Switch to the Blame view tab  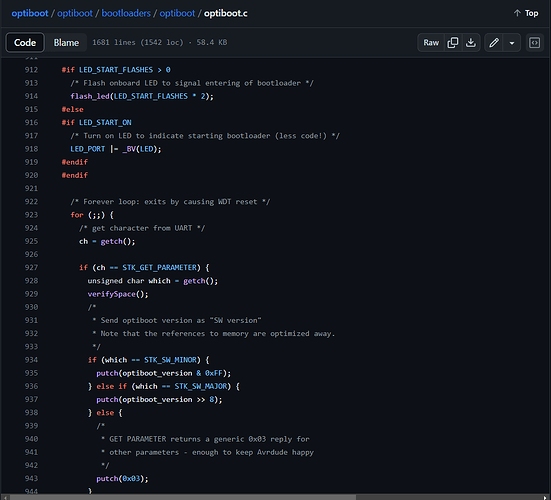[x=66, y=43]
